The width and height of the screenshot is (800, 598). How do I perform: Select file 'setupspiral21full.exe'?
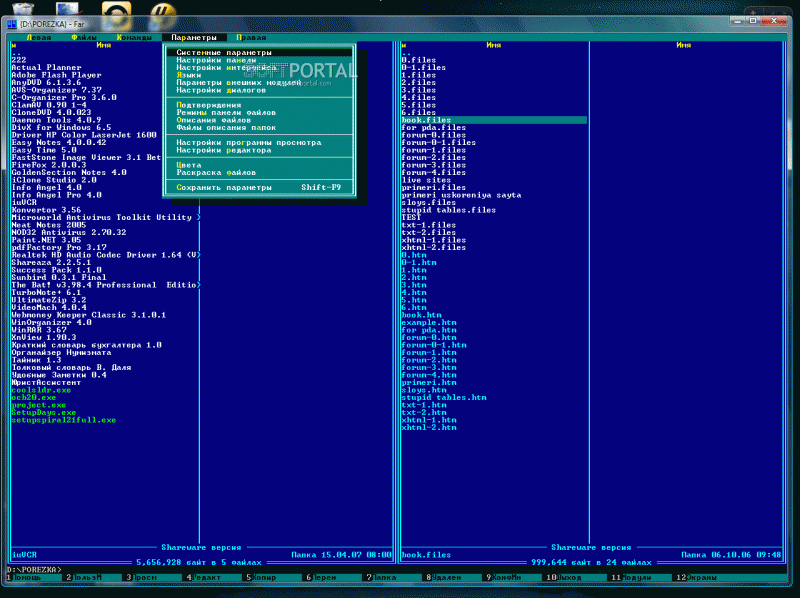[x=64, y=420]
